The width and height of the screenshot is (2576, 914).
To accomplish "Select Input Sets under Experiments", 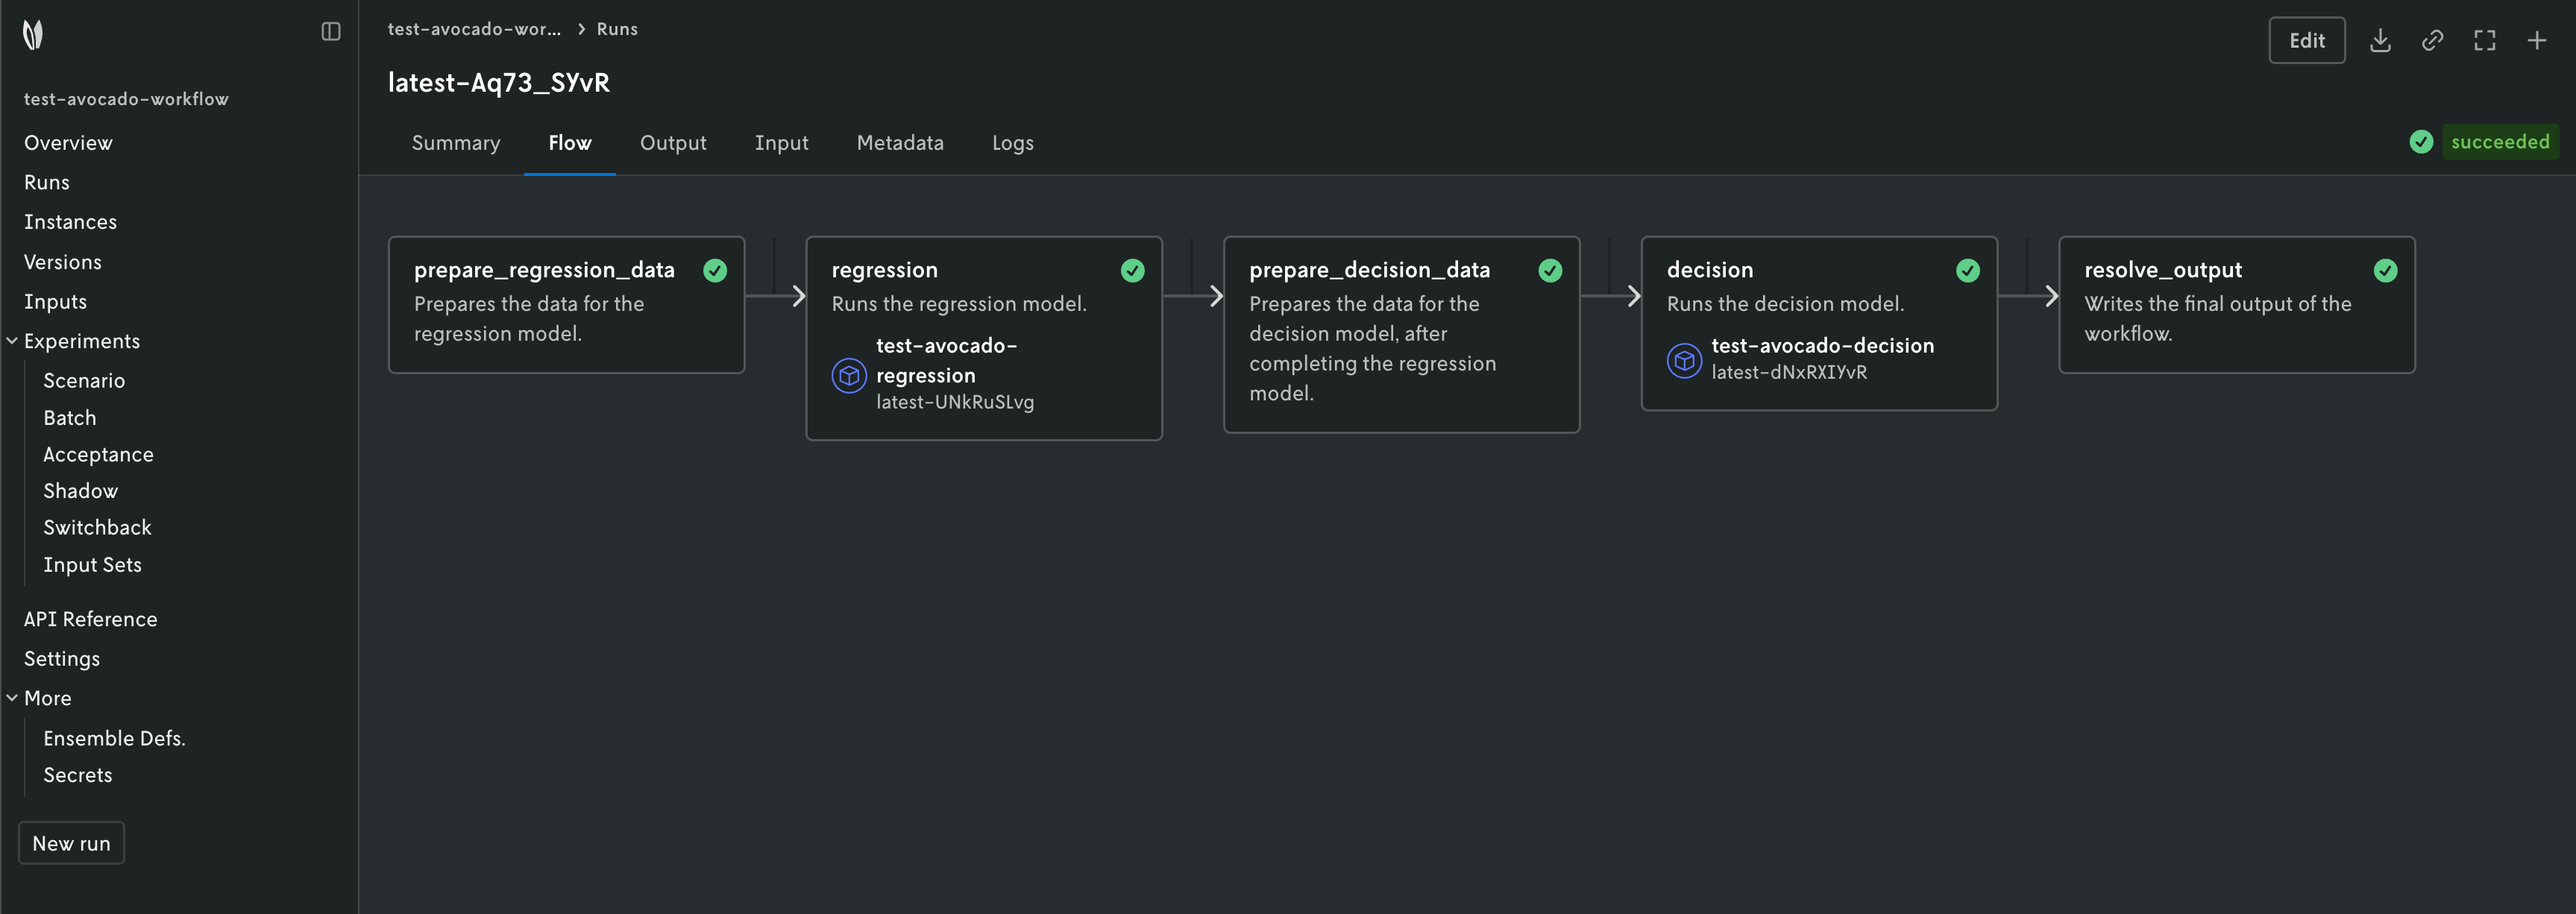I will tap(92, 565).
